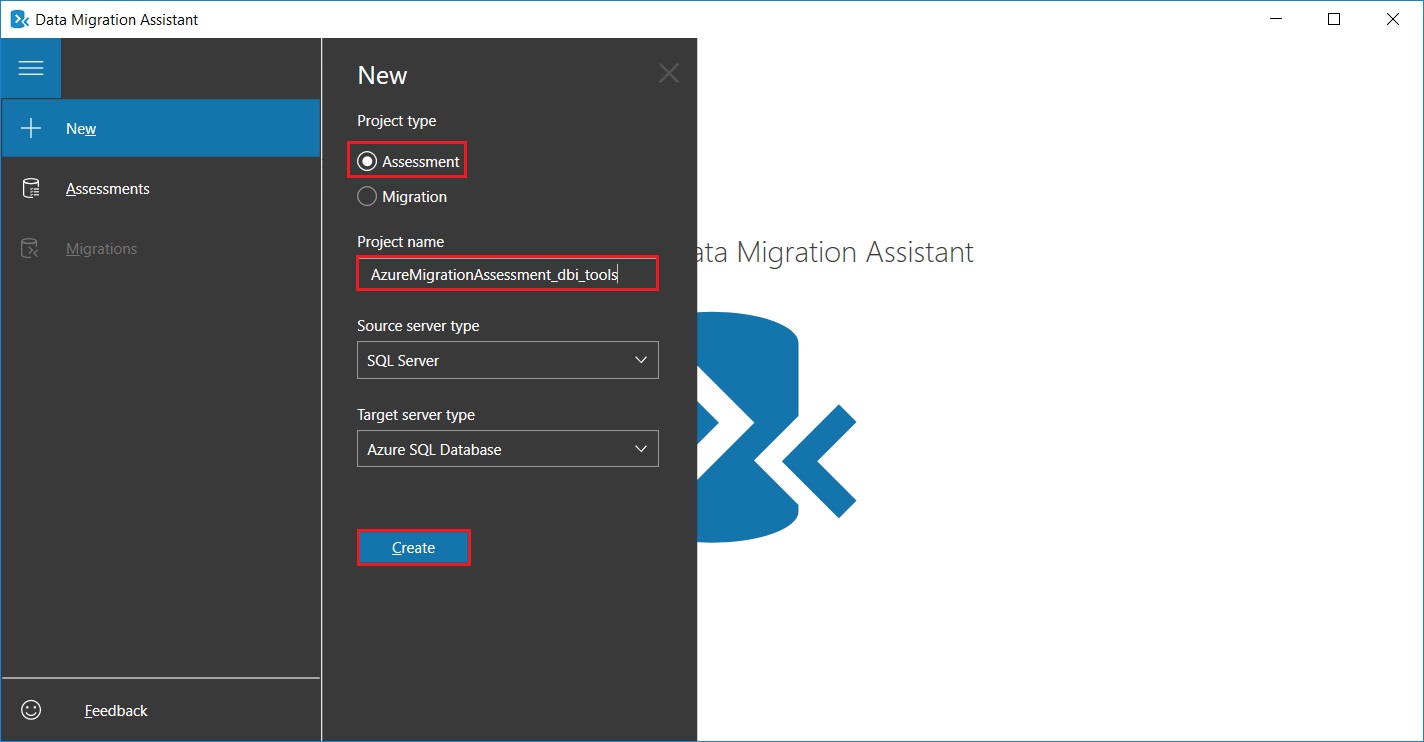Screen dimensions: 1424x742
Task: Close the Data Migration Assistant window
Action: click(1393, 19)
